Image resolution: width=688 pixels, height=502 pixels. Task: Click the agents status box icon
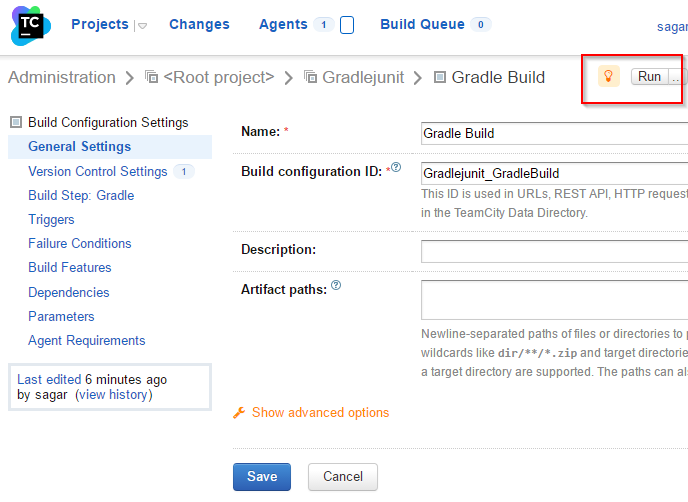click(347, 25)
